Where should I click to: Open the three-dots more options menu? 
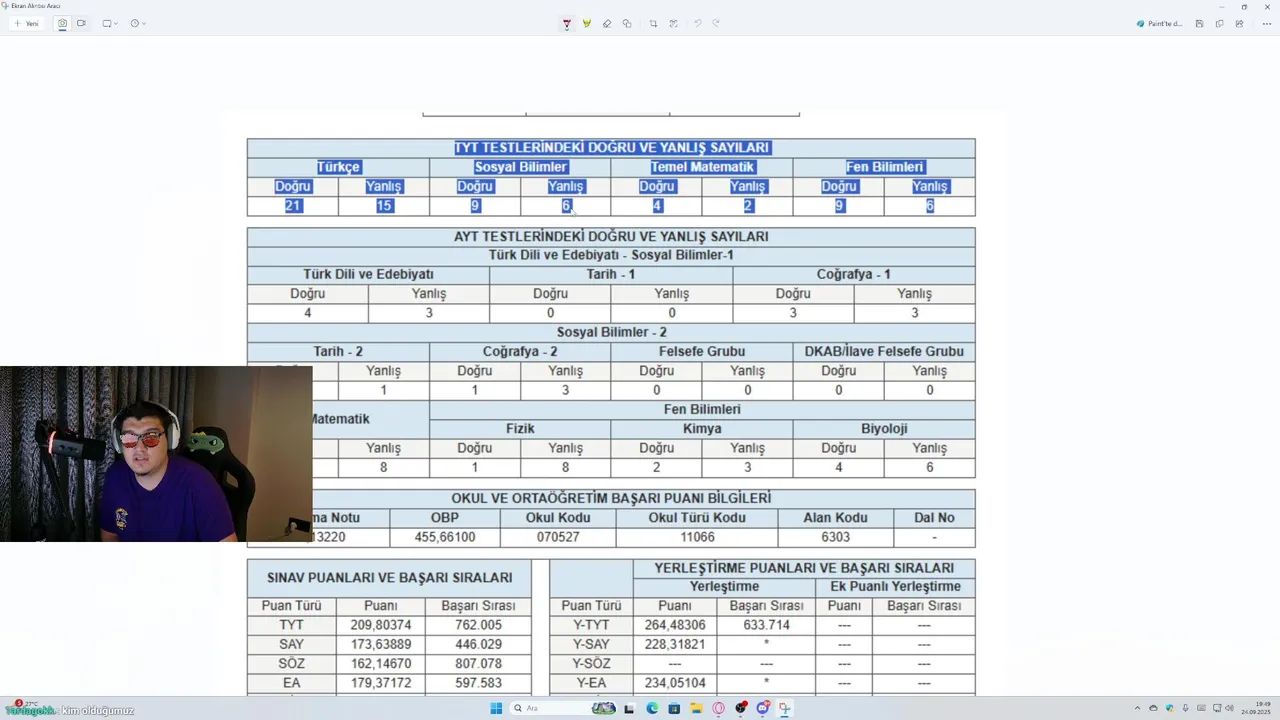1266,23
